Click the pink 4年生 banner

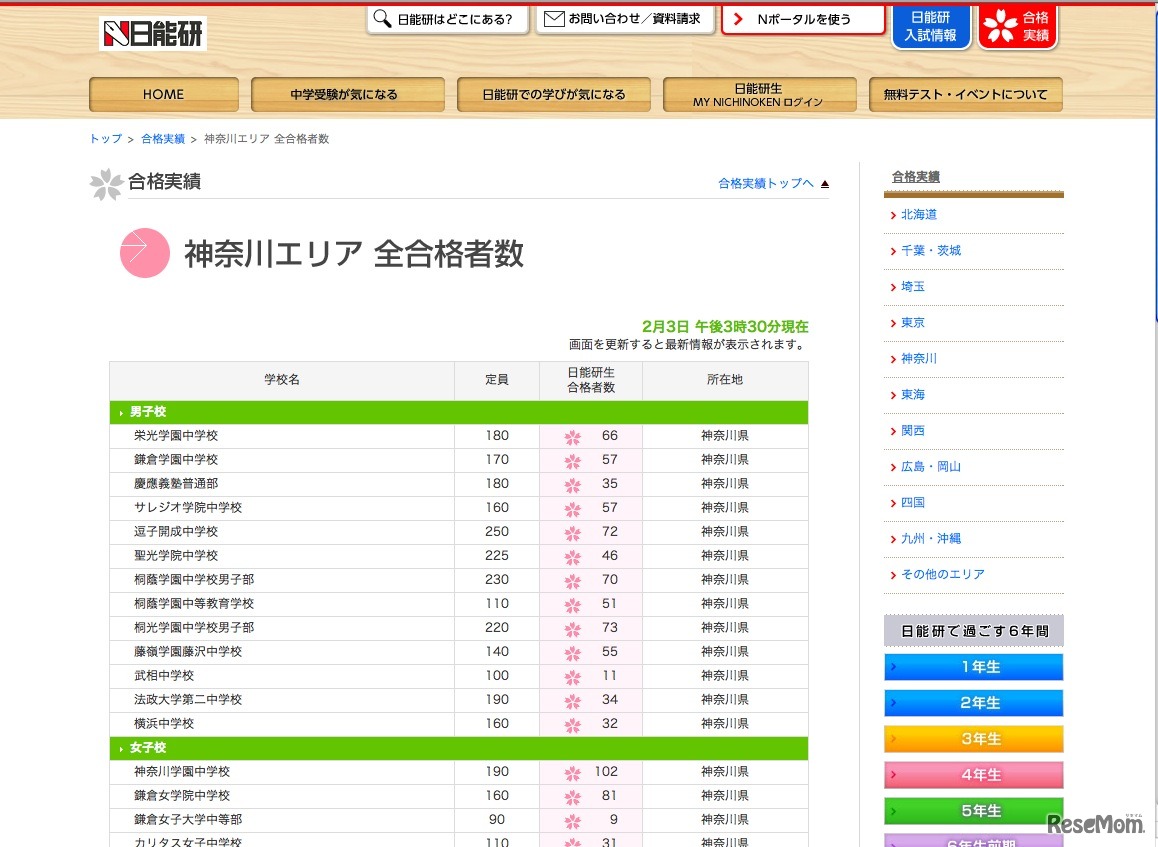[973, 775]
